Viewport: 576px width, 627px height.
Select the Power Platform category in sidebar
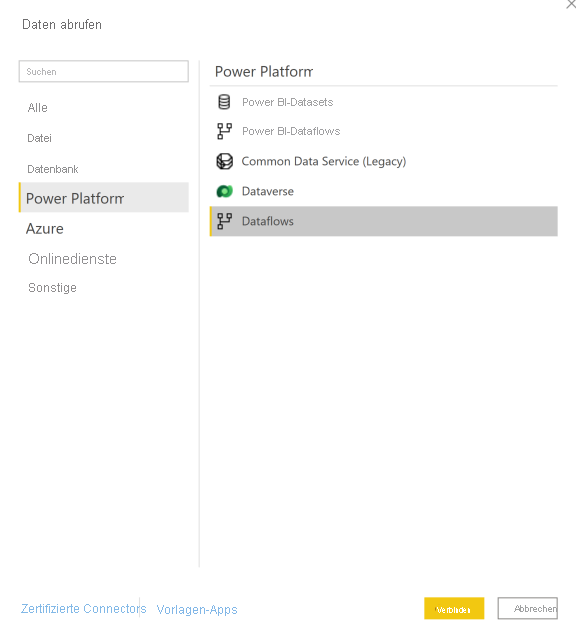pos(104,198)
